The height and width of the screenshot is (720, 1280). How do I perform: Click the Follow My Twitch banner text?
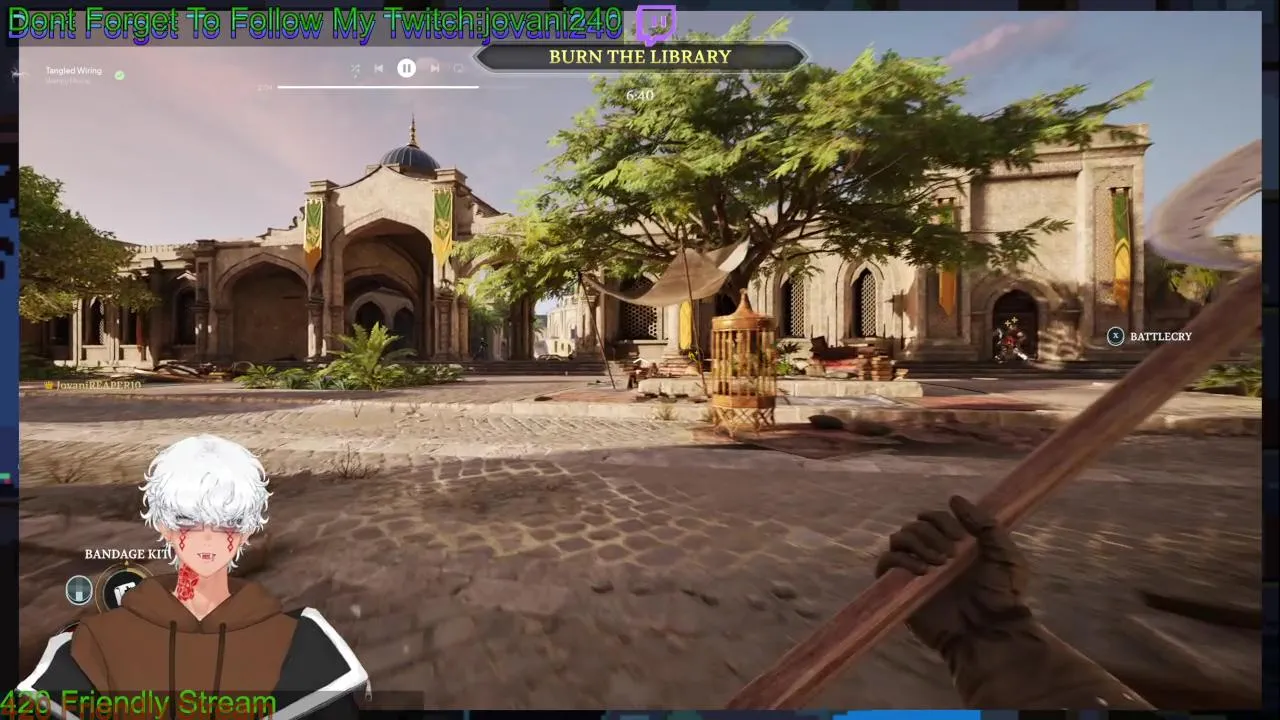[315, 23]
